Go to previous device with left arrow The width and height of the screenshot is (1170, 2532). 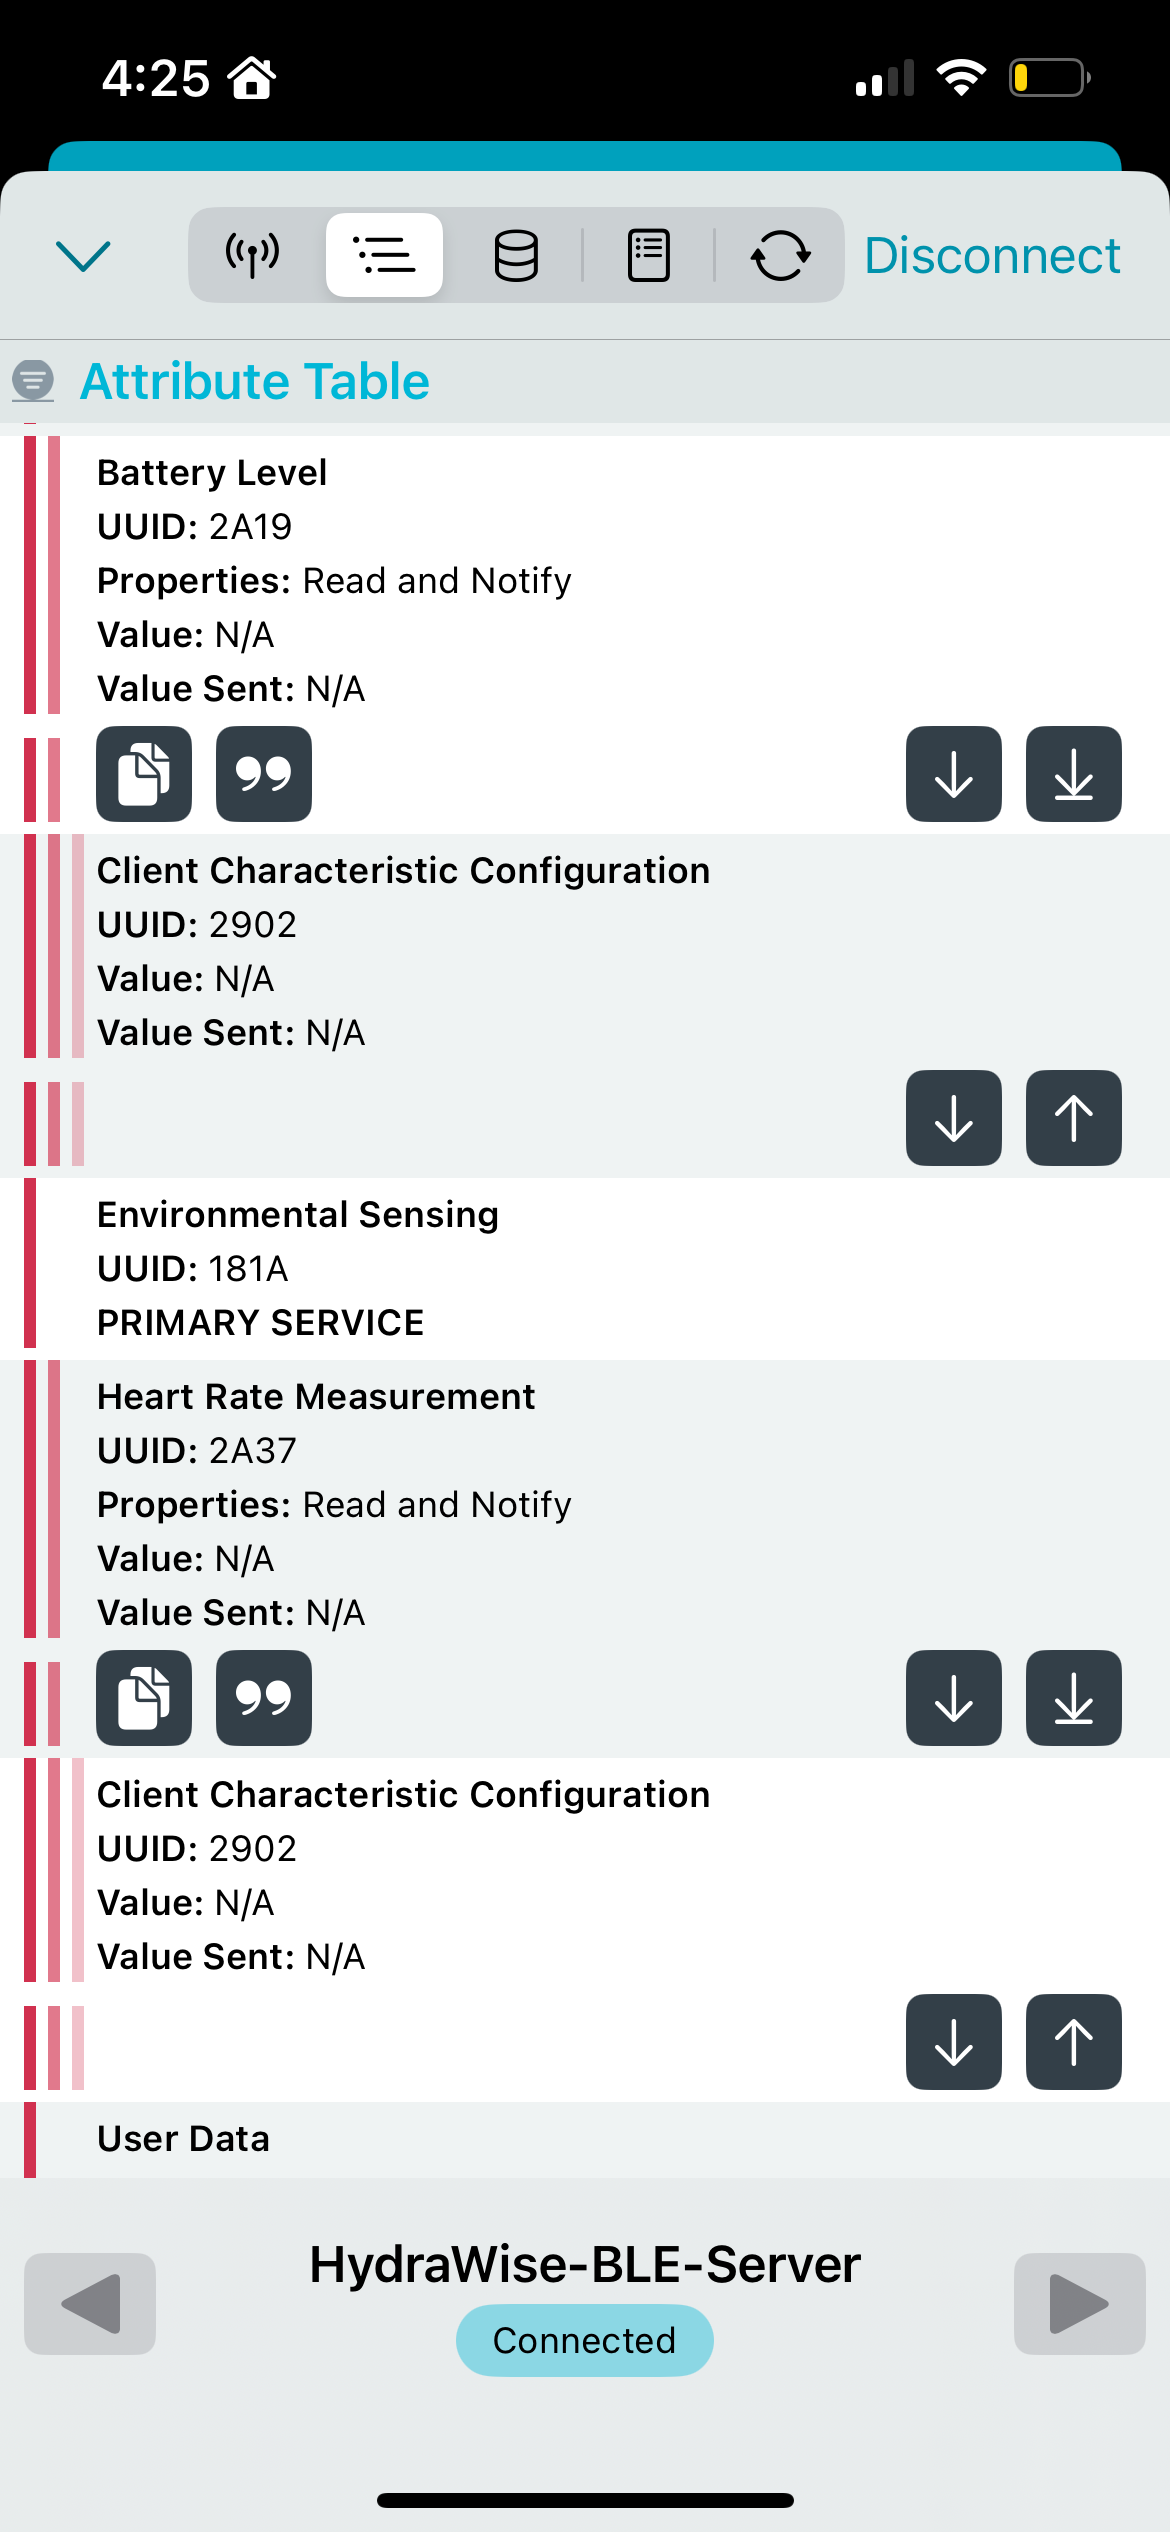90,2304
